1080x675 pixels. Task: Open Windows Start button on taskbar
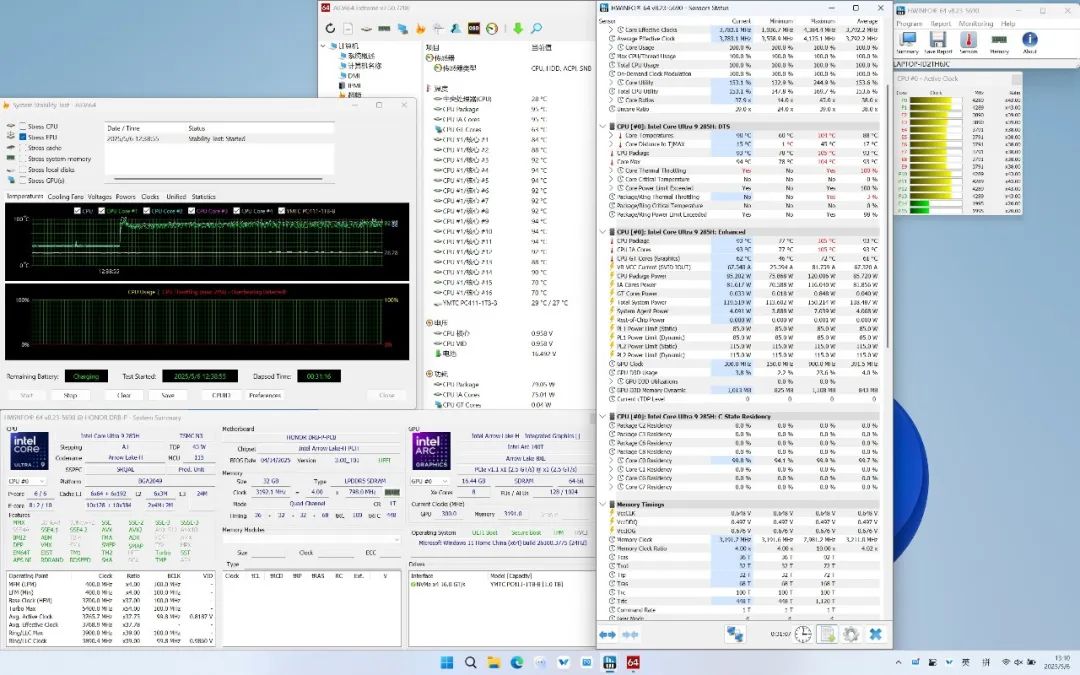[447, 663]
